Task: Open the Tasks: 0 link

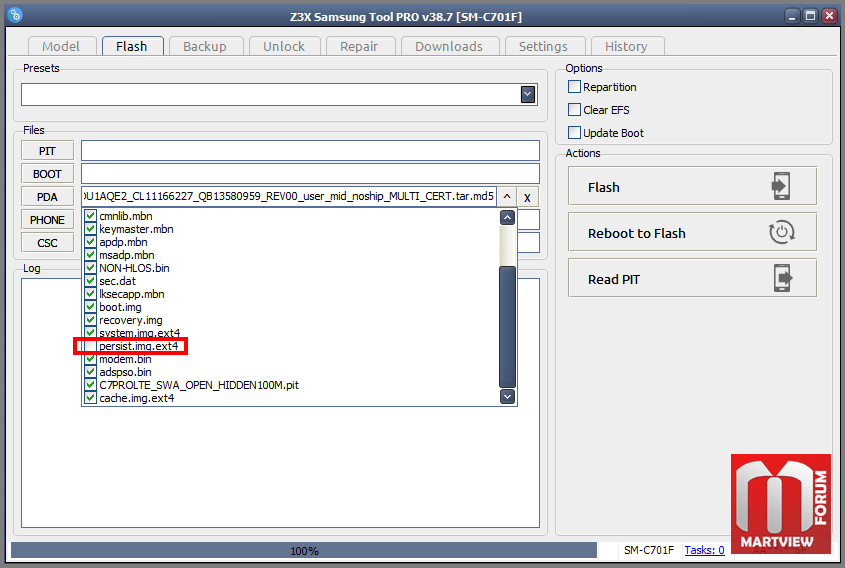Action: point(704,550)
